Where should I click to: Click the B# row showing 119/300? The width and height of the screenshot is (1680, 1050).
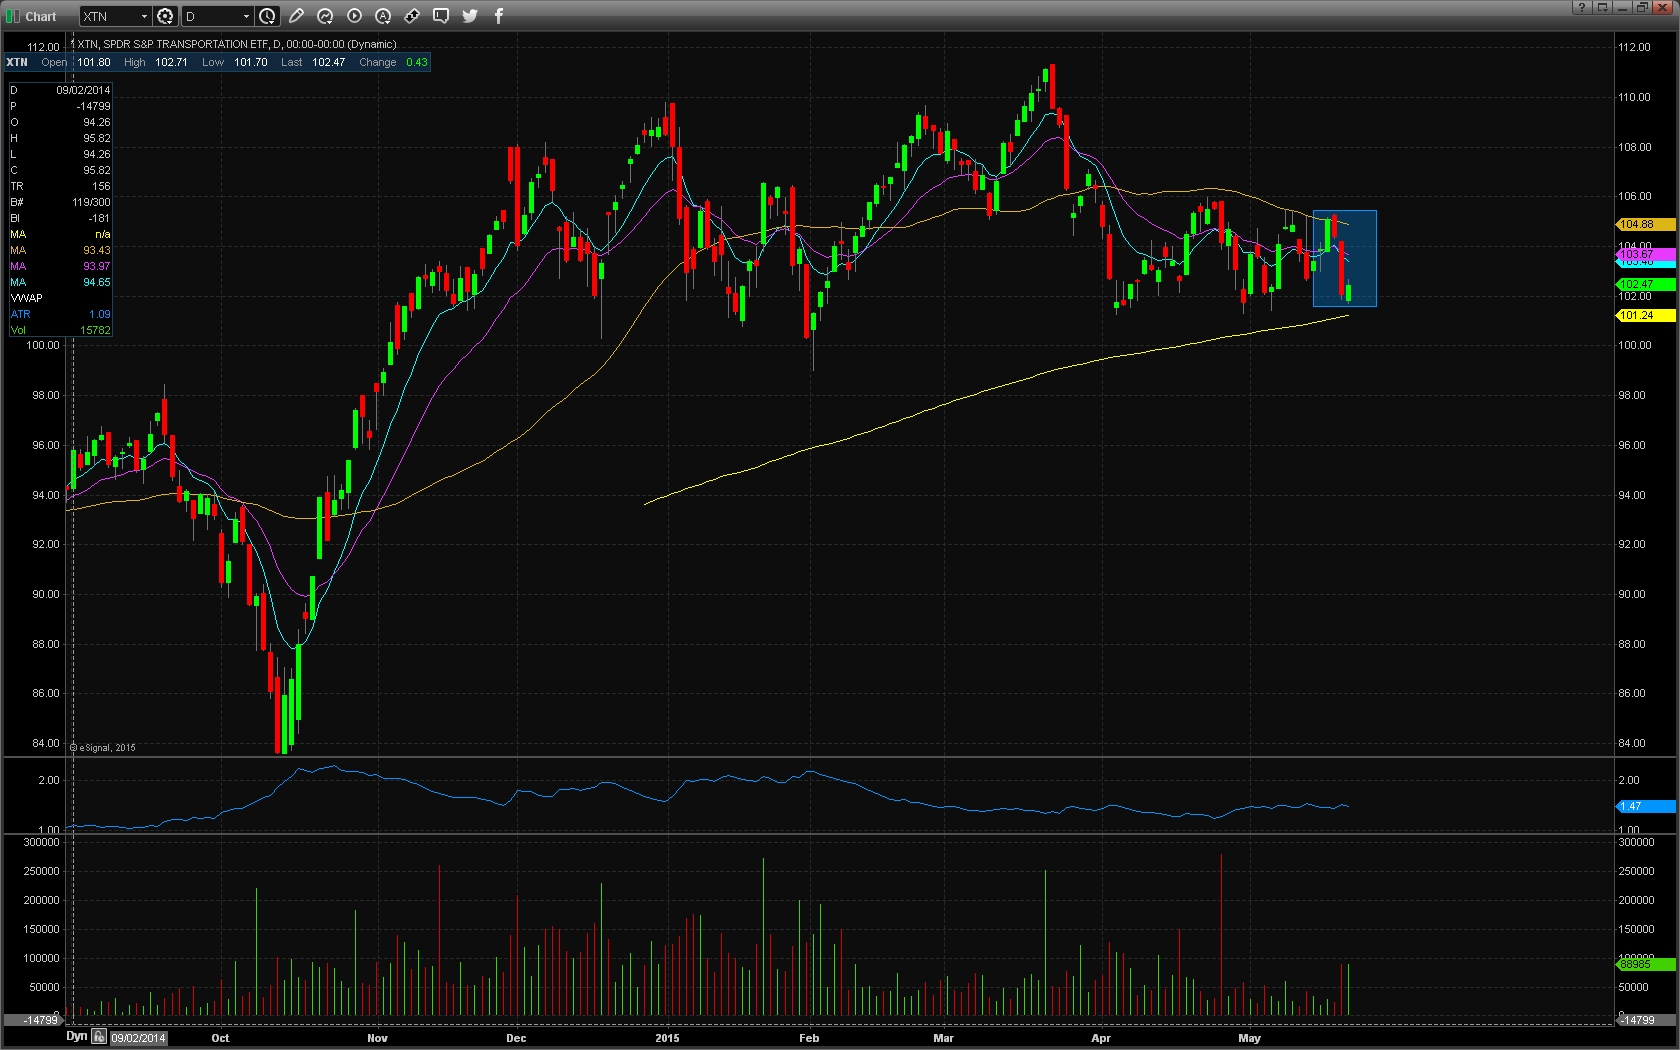(x=60, y=202)
